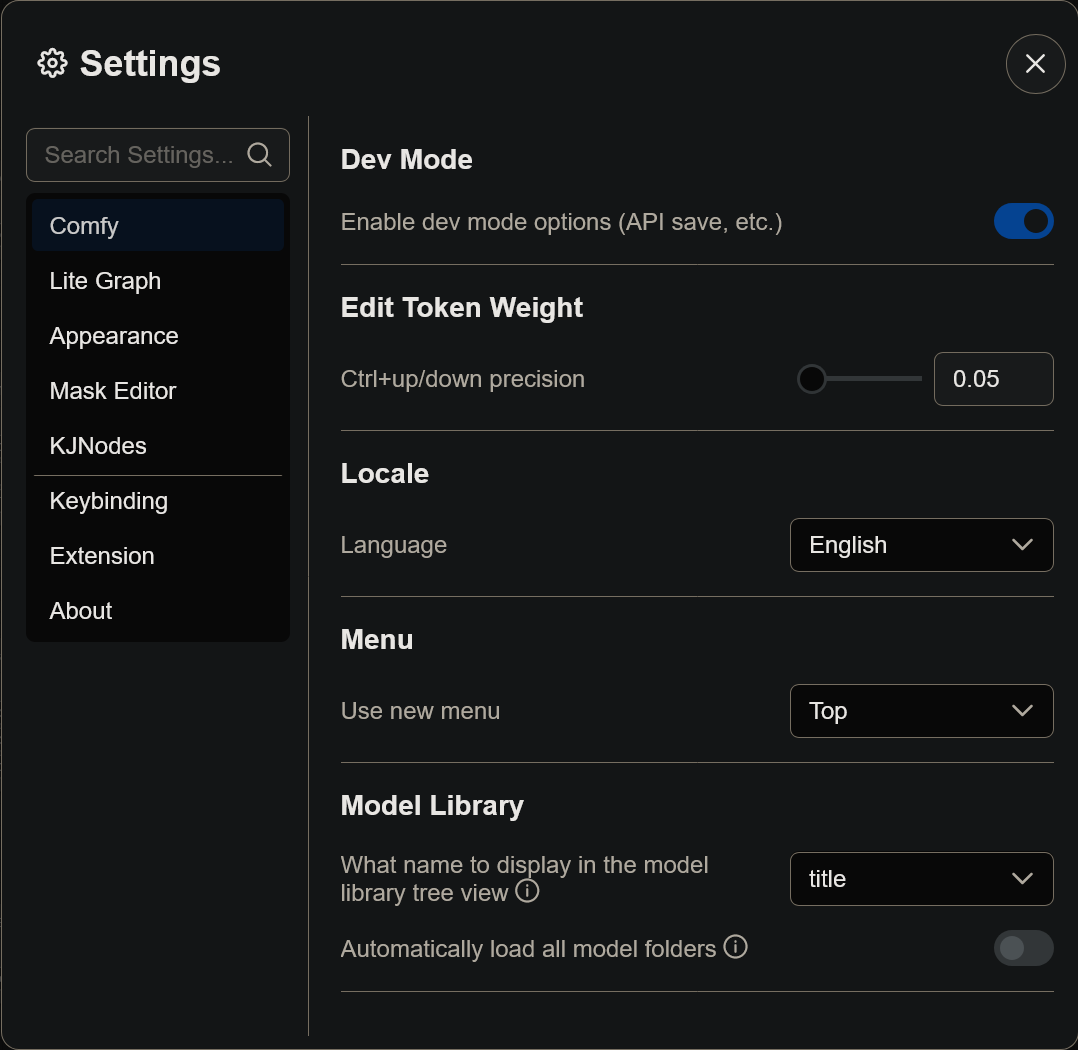The image size is (1078, 1050).
Task: Open the Appearance settings section
Action: [x=113, y=336]
